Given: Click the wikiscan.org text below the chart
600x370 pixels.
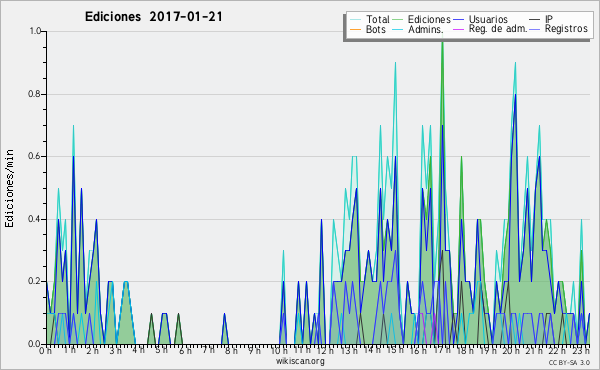Looking at the screenshot, I should (x=300, y=361).
